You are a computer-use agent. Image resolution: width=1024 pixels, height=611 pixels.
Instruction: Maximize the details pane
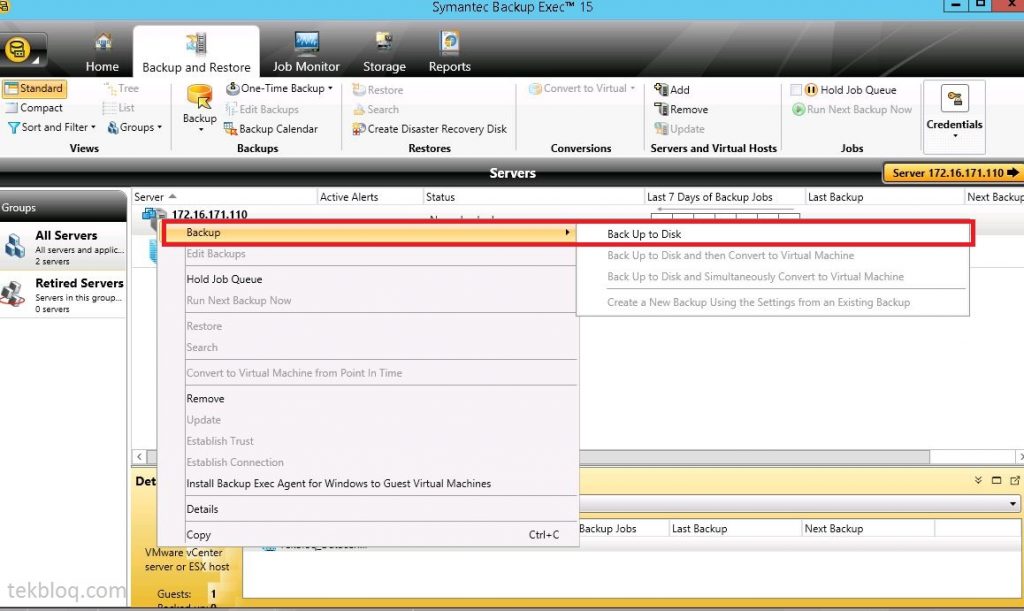pos(996,480)
